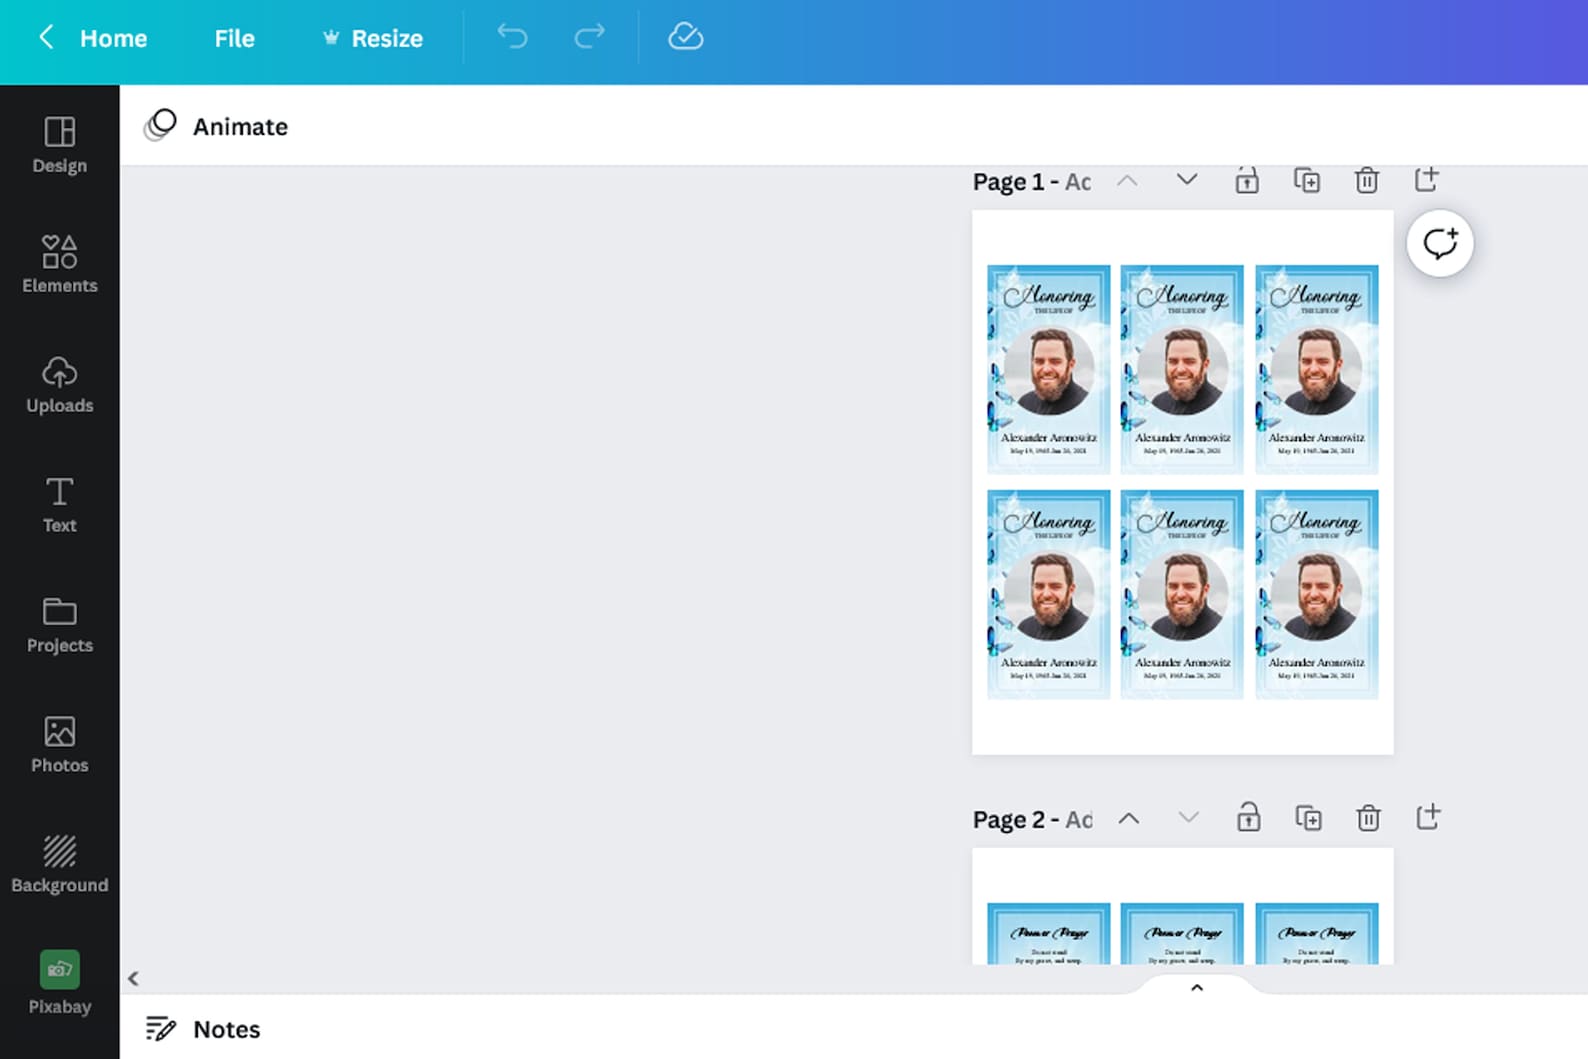Move Page 1 down with chevron
Viewport: 1588px width, 1059px height.
click(x=1186, y=180)
